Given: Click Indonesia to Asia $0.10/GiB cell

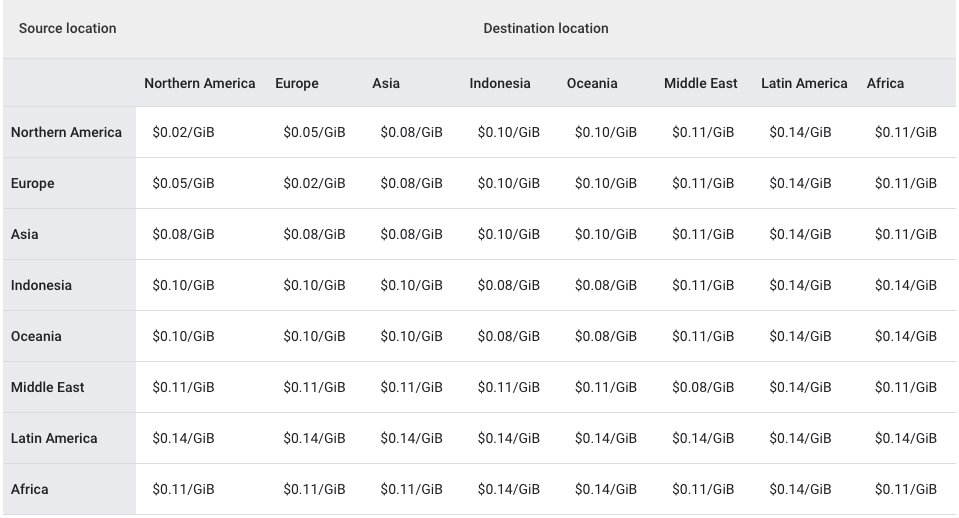Looking at the screenshot, I should click(411, 285).
